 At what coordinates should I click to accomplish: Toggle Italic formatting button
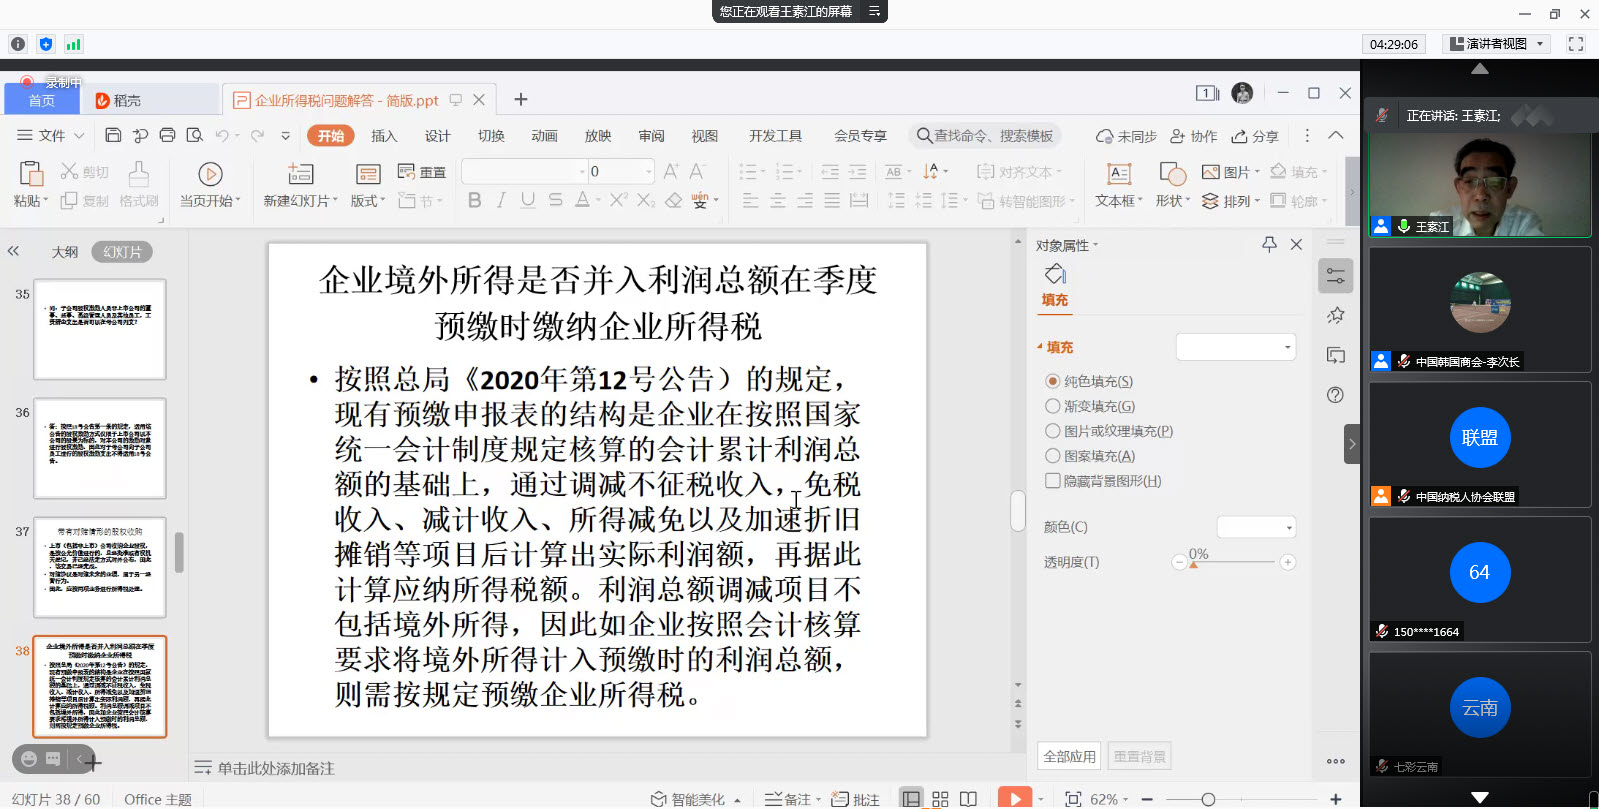click(501, 200)
